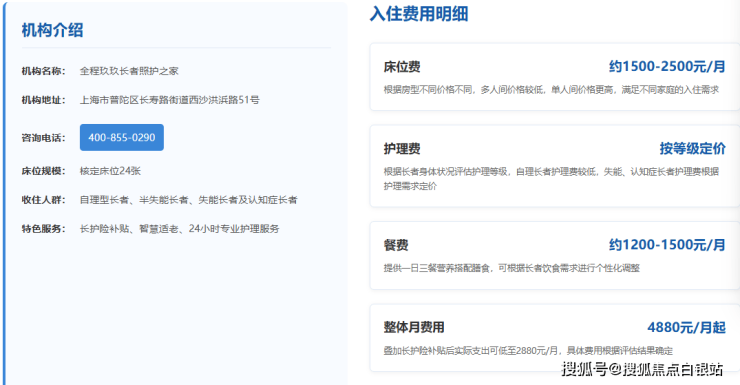Viewport: 740px width, 385px height.
Task: Click the nursing fee description about 护理等级
Action: click(x=551, y=179)
